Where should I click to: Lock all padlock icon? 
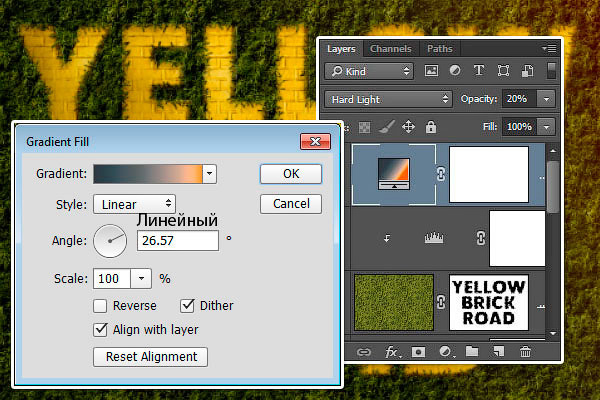pos(431,127)
